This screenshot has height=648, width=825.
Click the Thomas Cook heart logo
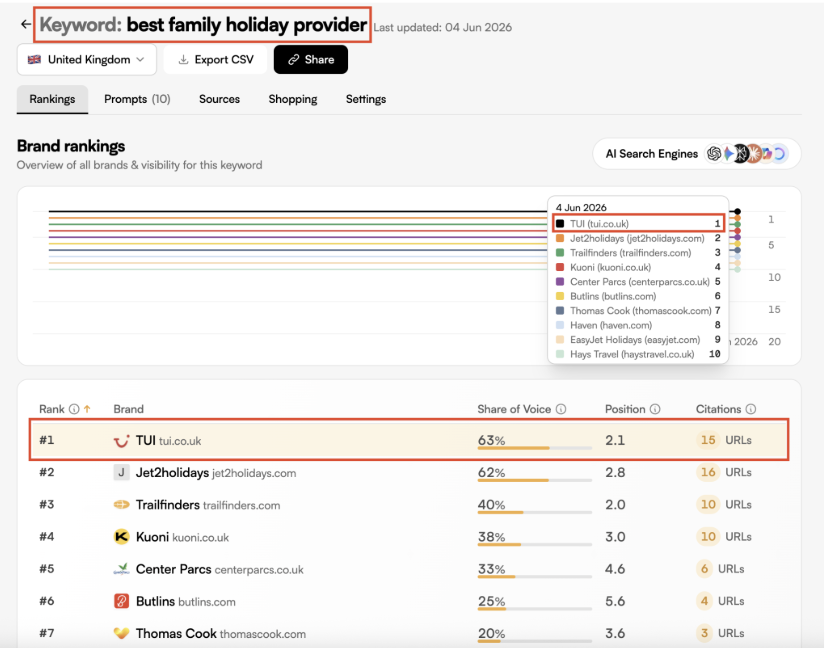pyautogui.click(x=122, y=633)
